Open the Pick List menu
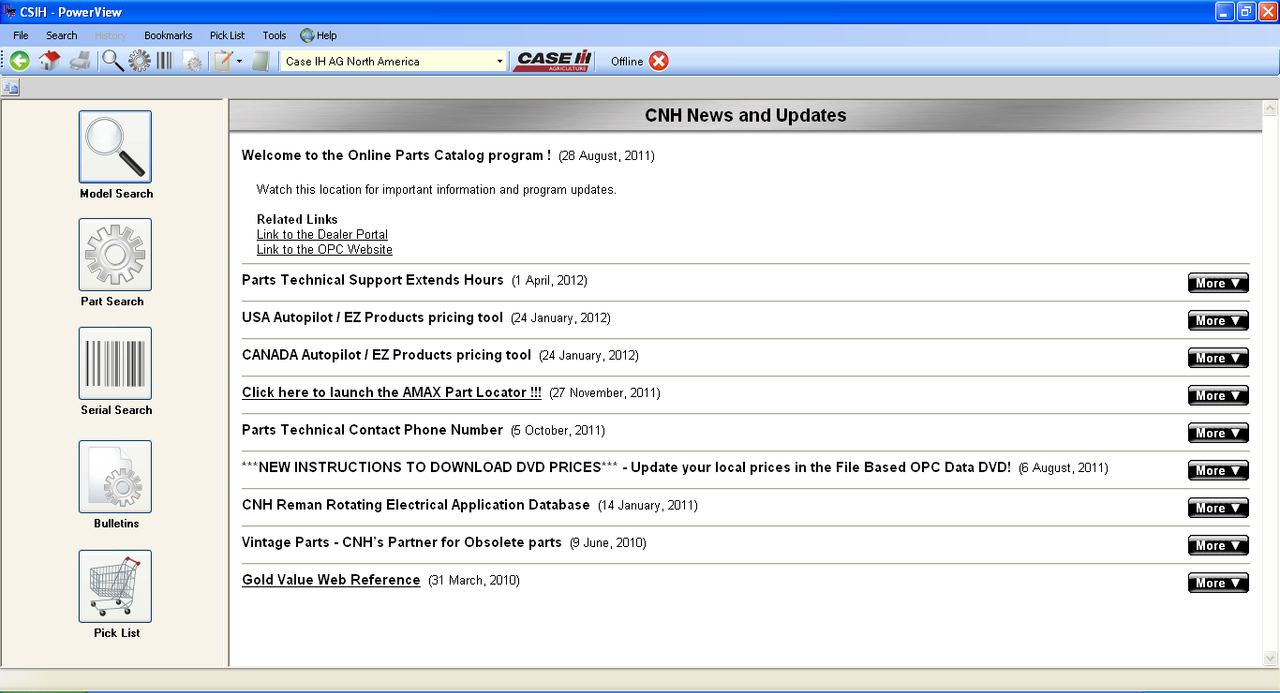 227,35
